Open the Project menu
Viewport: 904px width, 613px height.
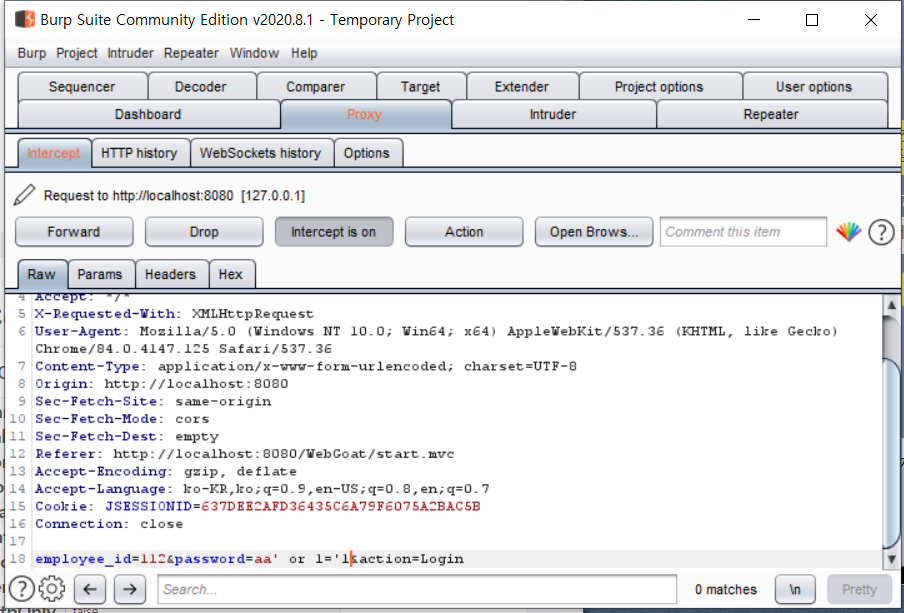(x=77, y=53)
